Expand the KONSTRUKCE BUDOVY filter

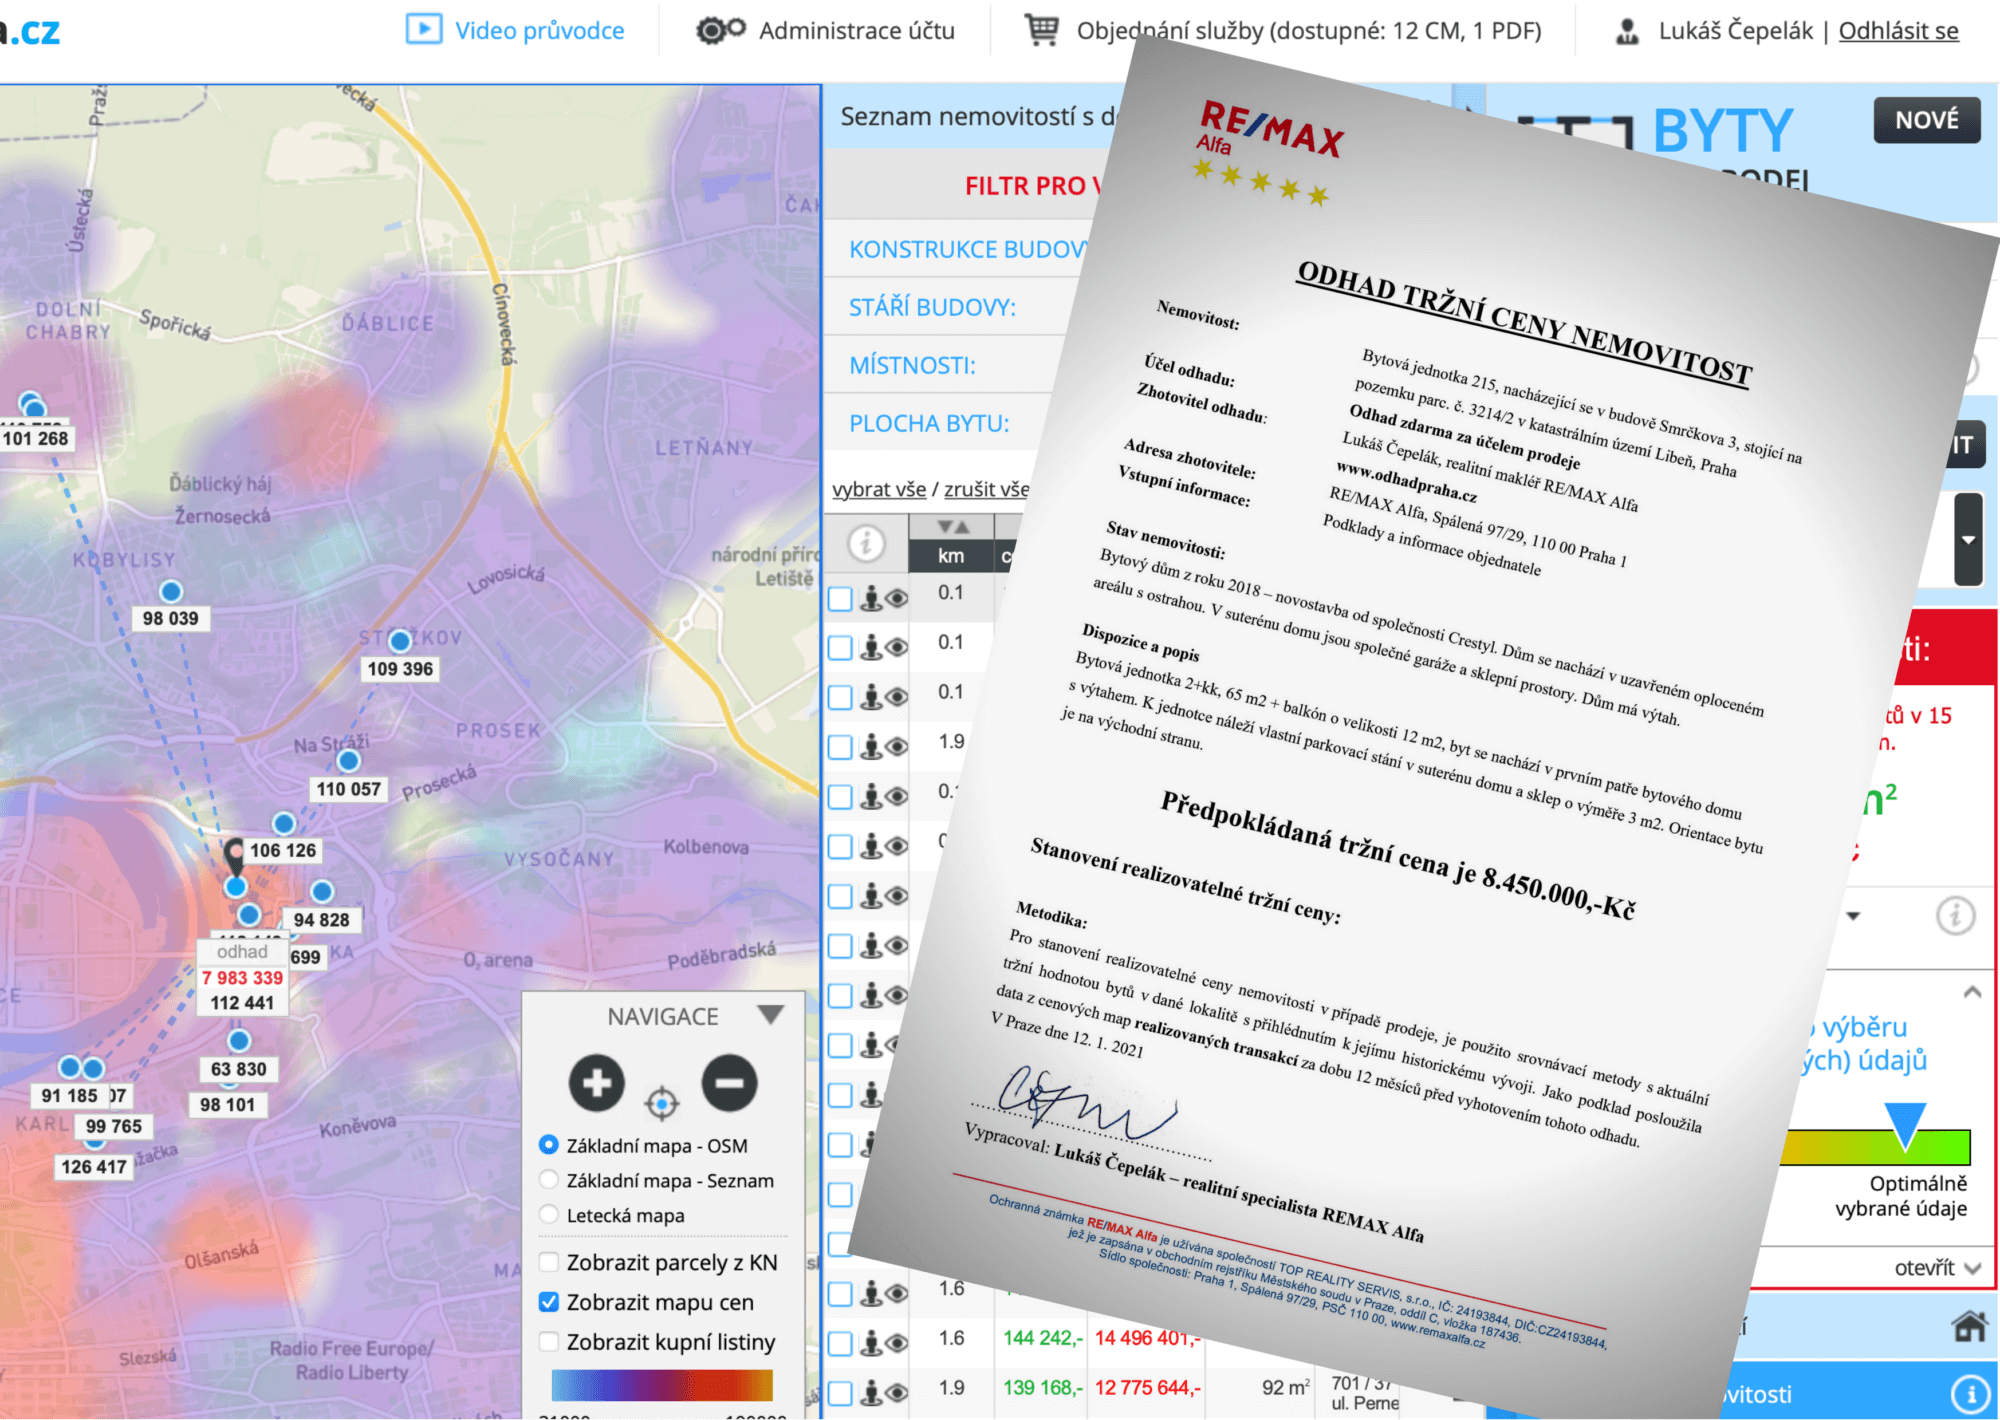(x=969, y=249)
